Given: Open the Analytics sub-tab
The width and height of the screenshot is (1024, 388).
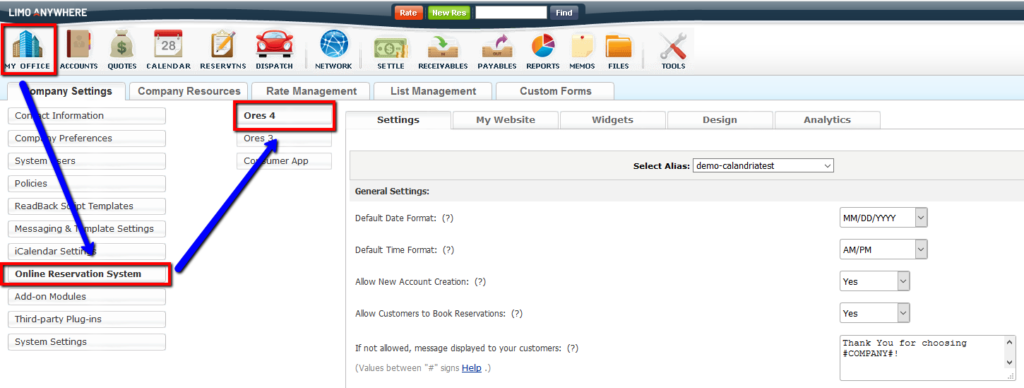Looking at the screenshot, I should (827, 120).
